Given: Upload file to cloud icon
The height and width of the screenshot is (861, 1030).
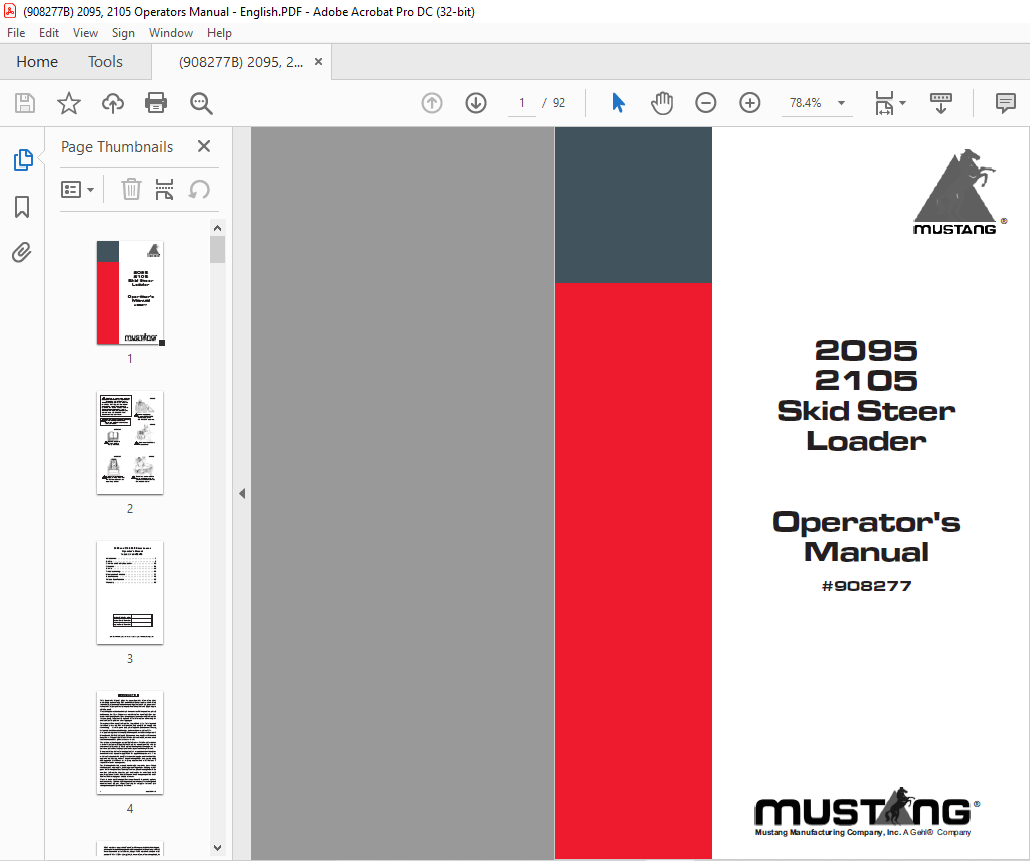Looking at the screenshot, I should tap(112, 103).
